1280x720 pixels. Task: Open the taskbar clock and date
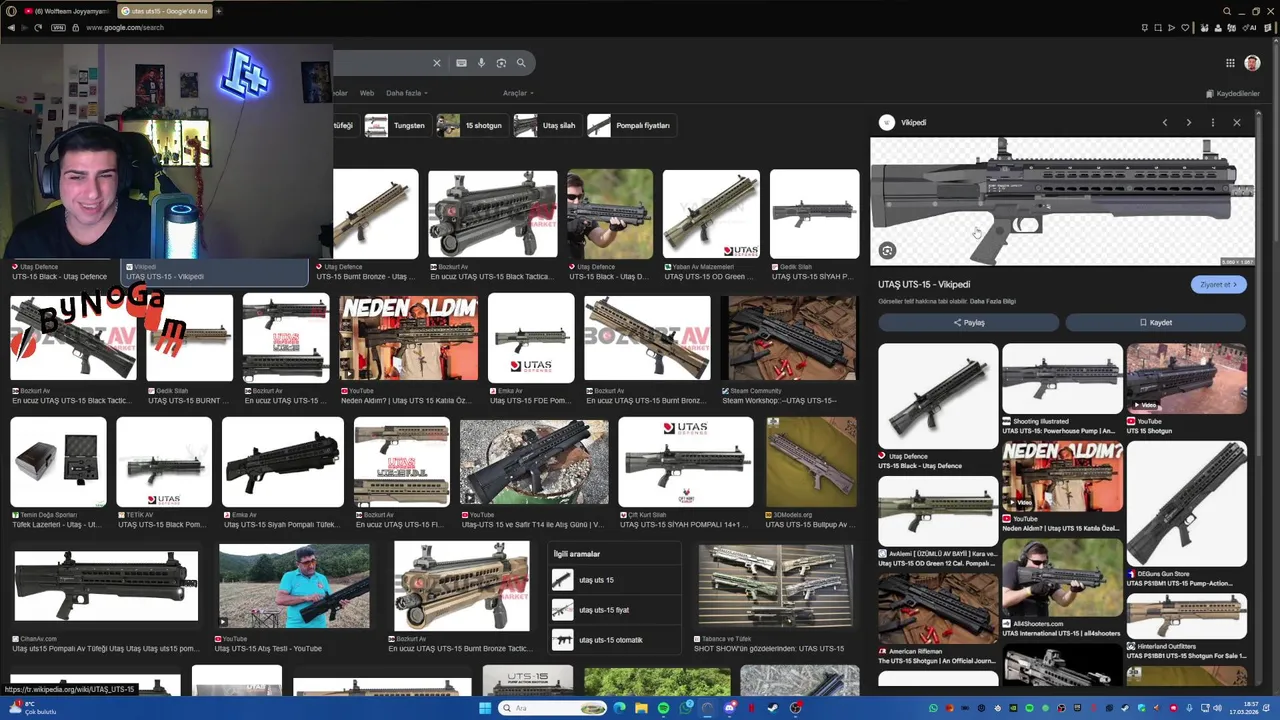pos(1245,708)
